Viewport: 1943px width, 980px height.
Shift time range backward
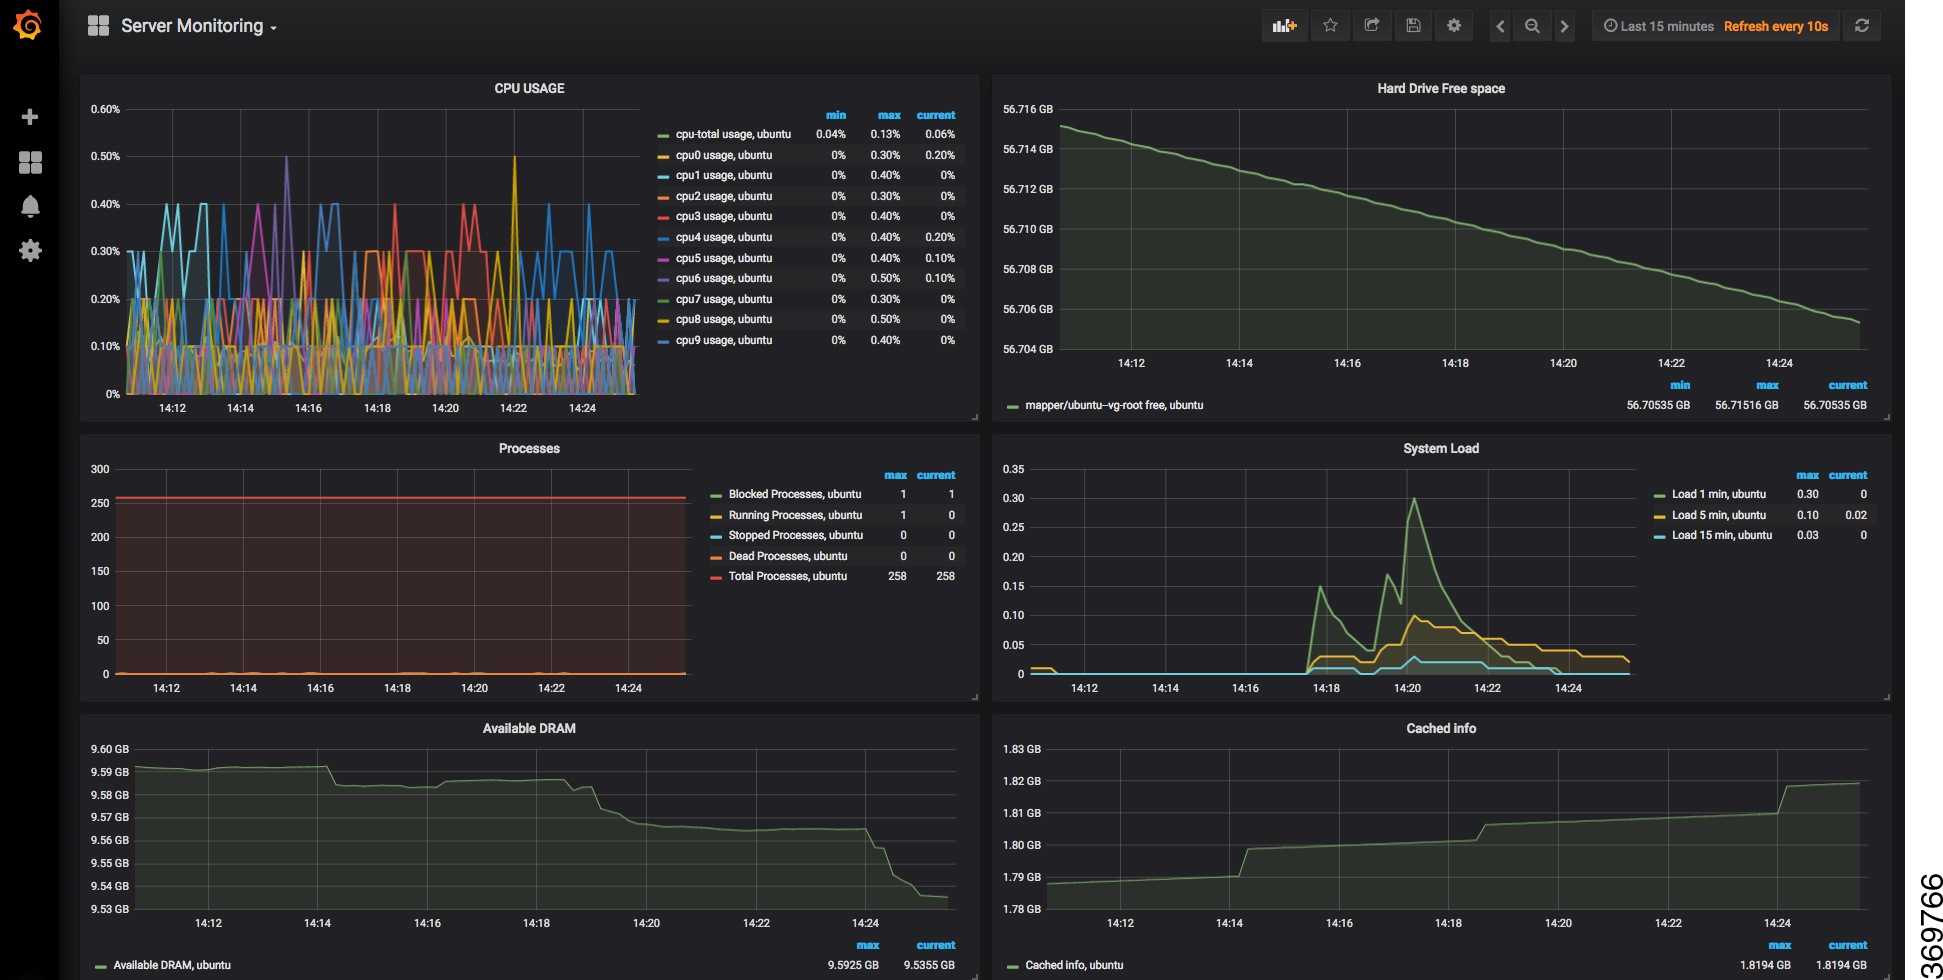pos(1500,27)
